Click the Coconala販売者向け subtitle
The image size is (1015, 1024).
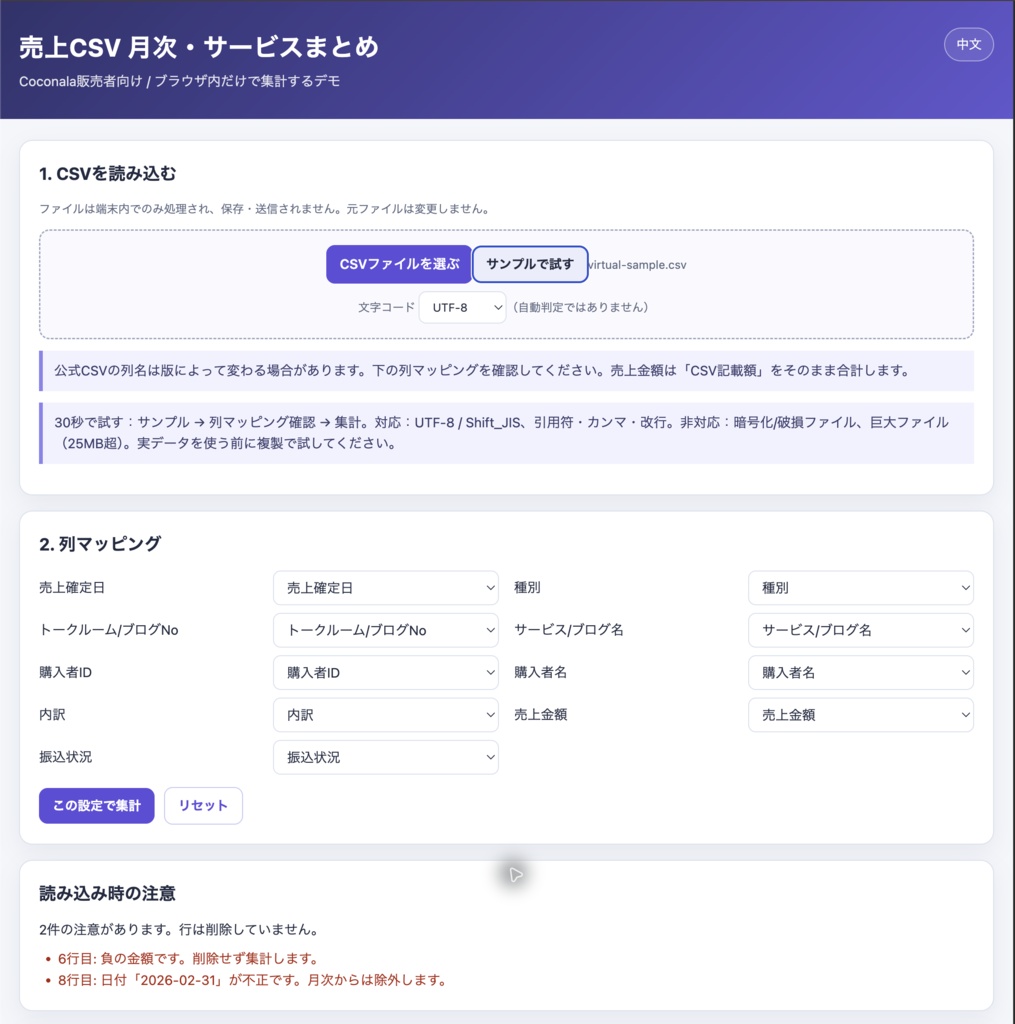pos(180,82)
